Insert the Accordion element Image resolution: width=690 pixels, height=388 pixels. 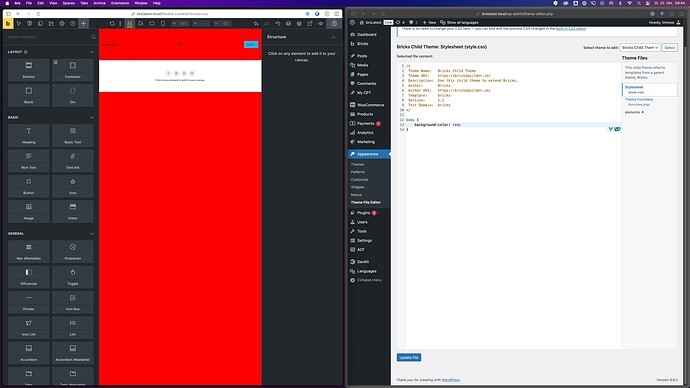29,353
